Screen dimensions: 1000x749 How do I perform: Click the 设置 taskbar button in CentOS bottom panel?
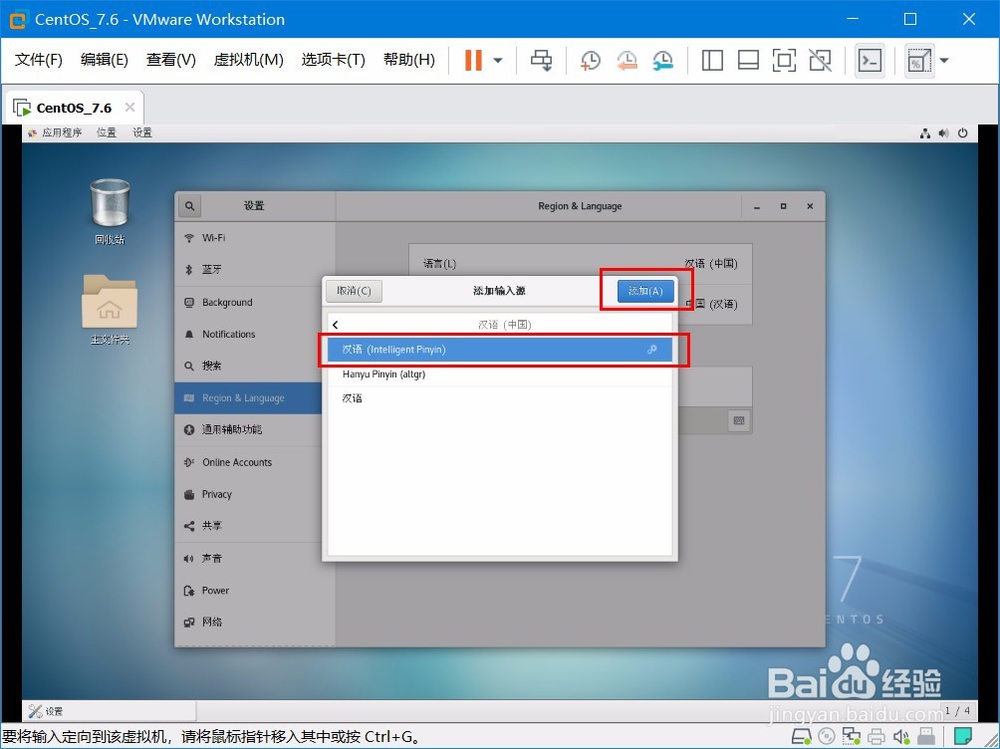pos(110,711)
